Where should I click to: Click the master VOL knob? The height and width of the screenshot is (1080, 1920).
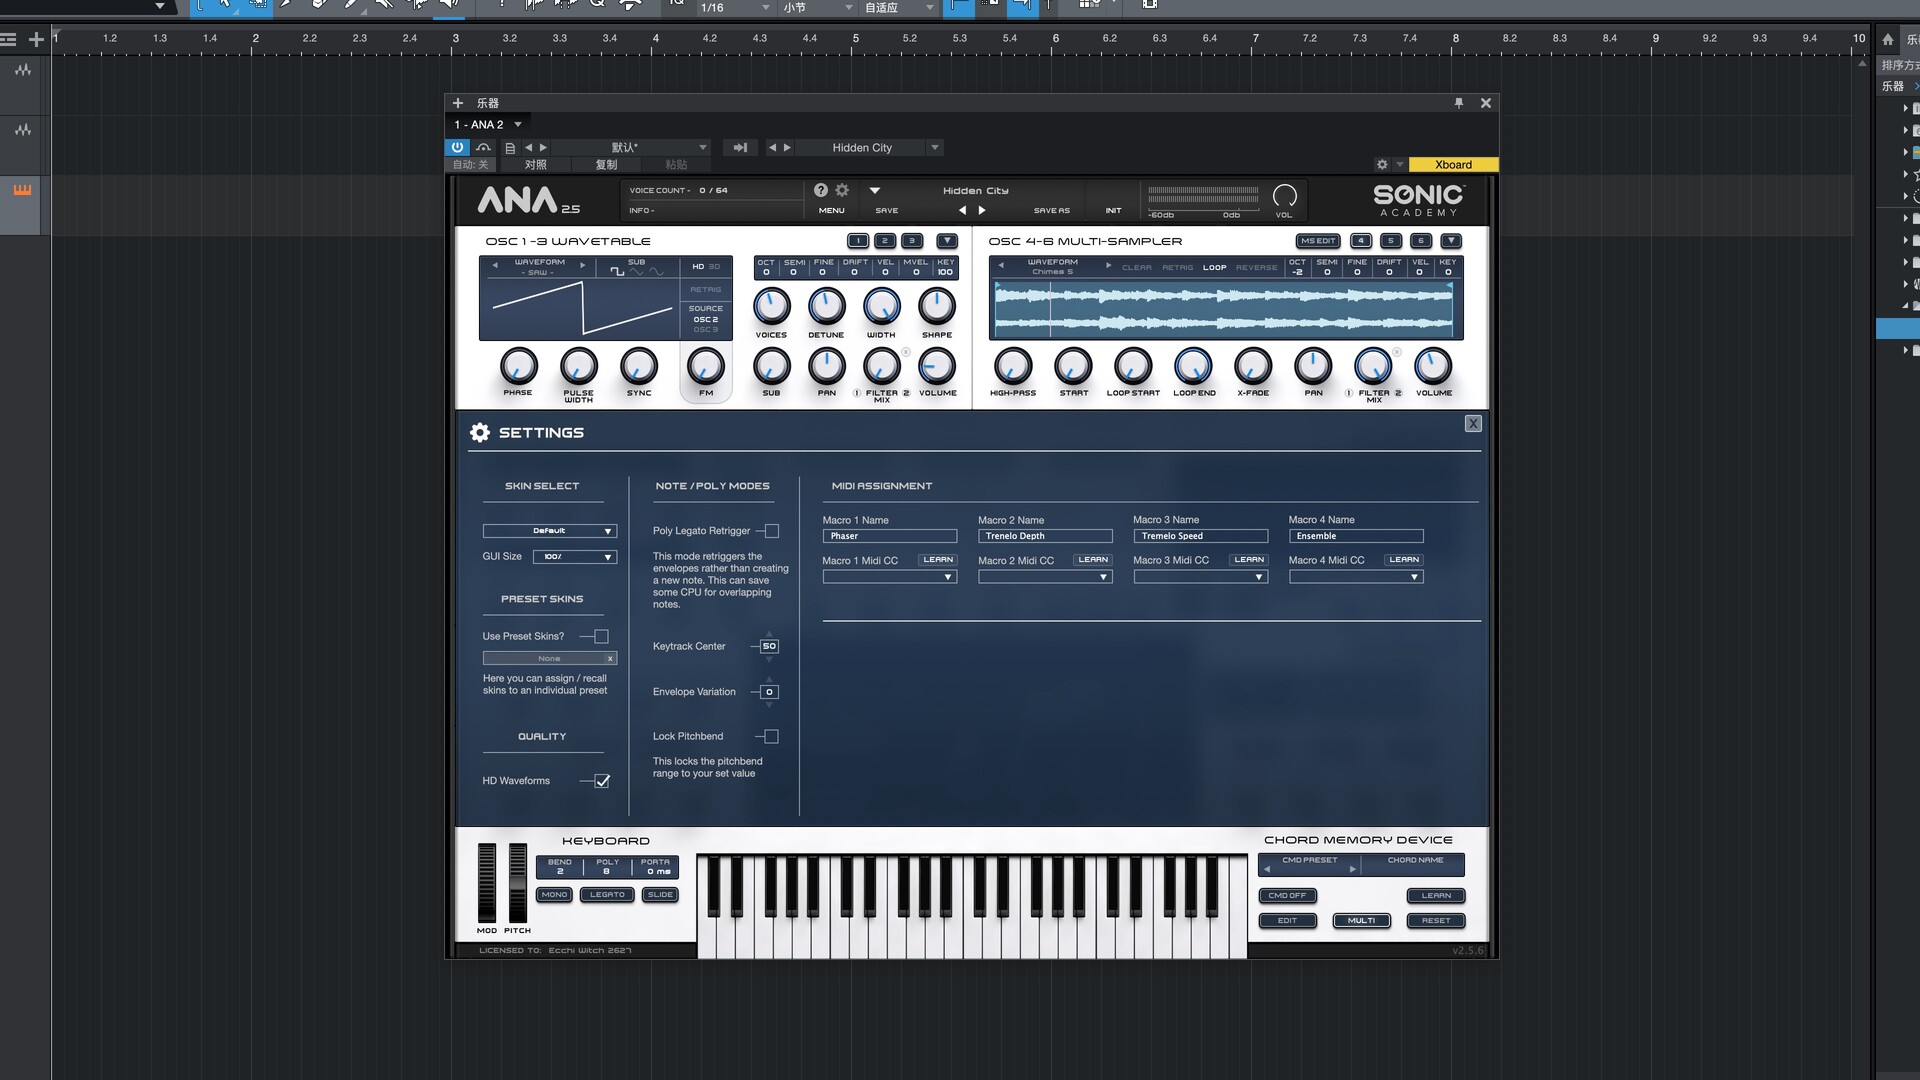pos(1284,195)
